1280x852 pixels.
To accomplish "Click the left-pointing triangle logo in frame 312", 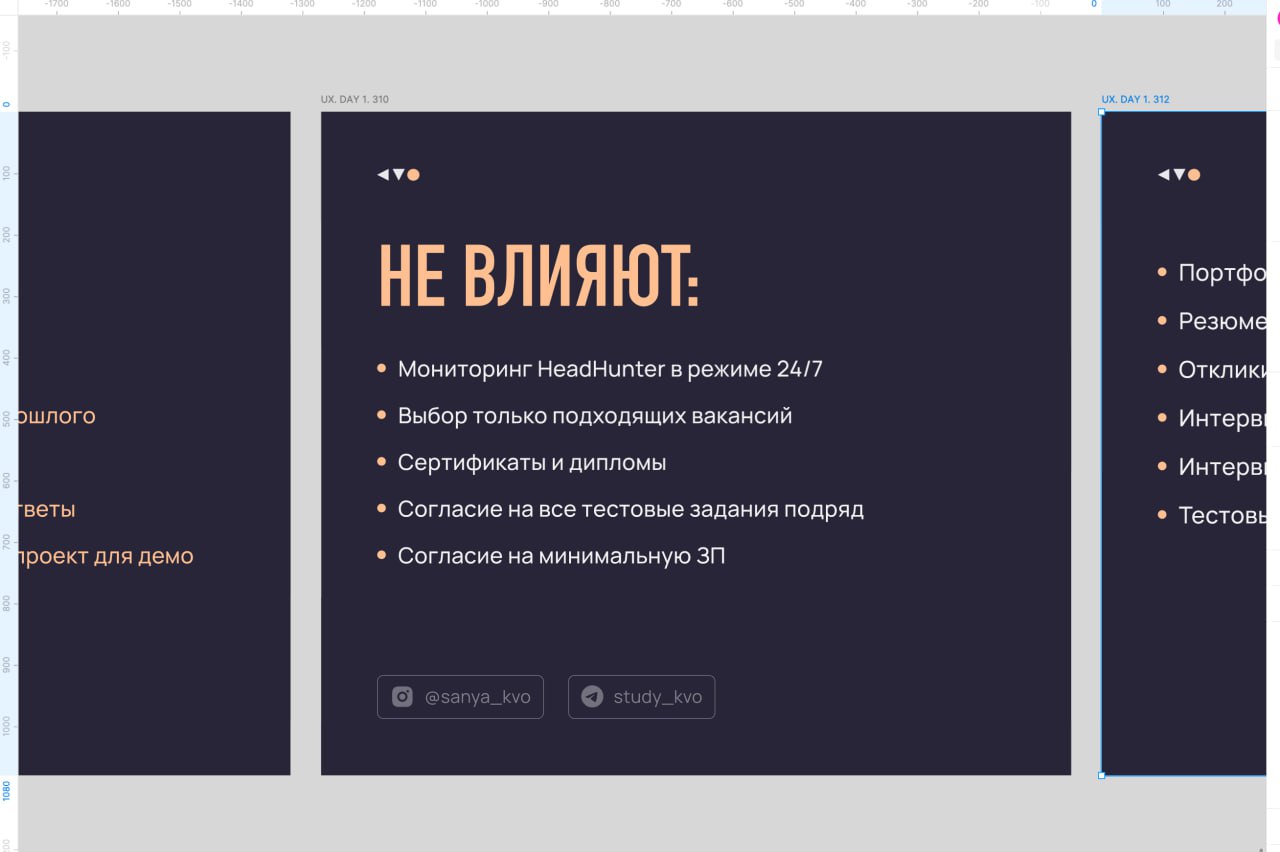I will click(1163, 175).
